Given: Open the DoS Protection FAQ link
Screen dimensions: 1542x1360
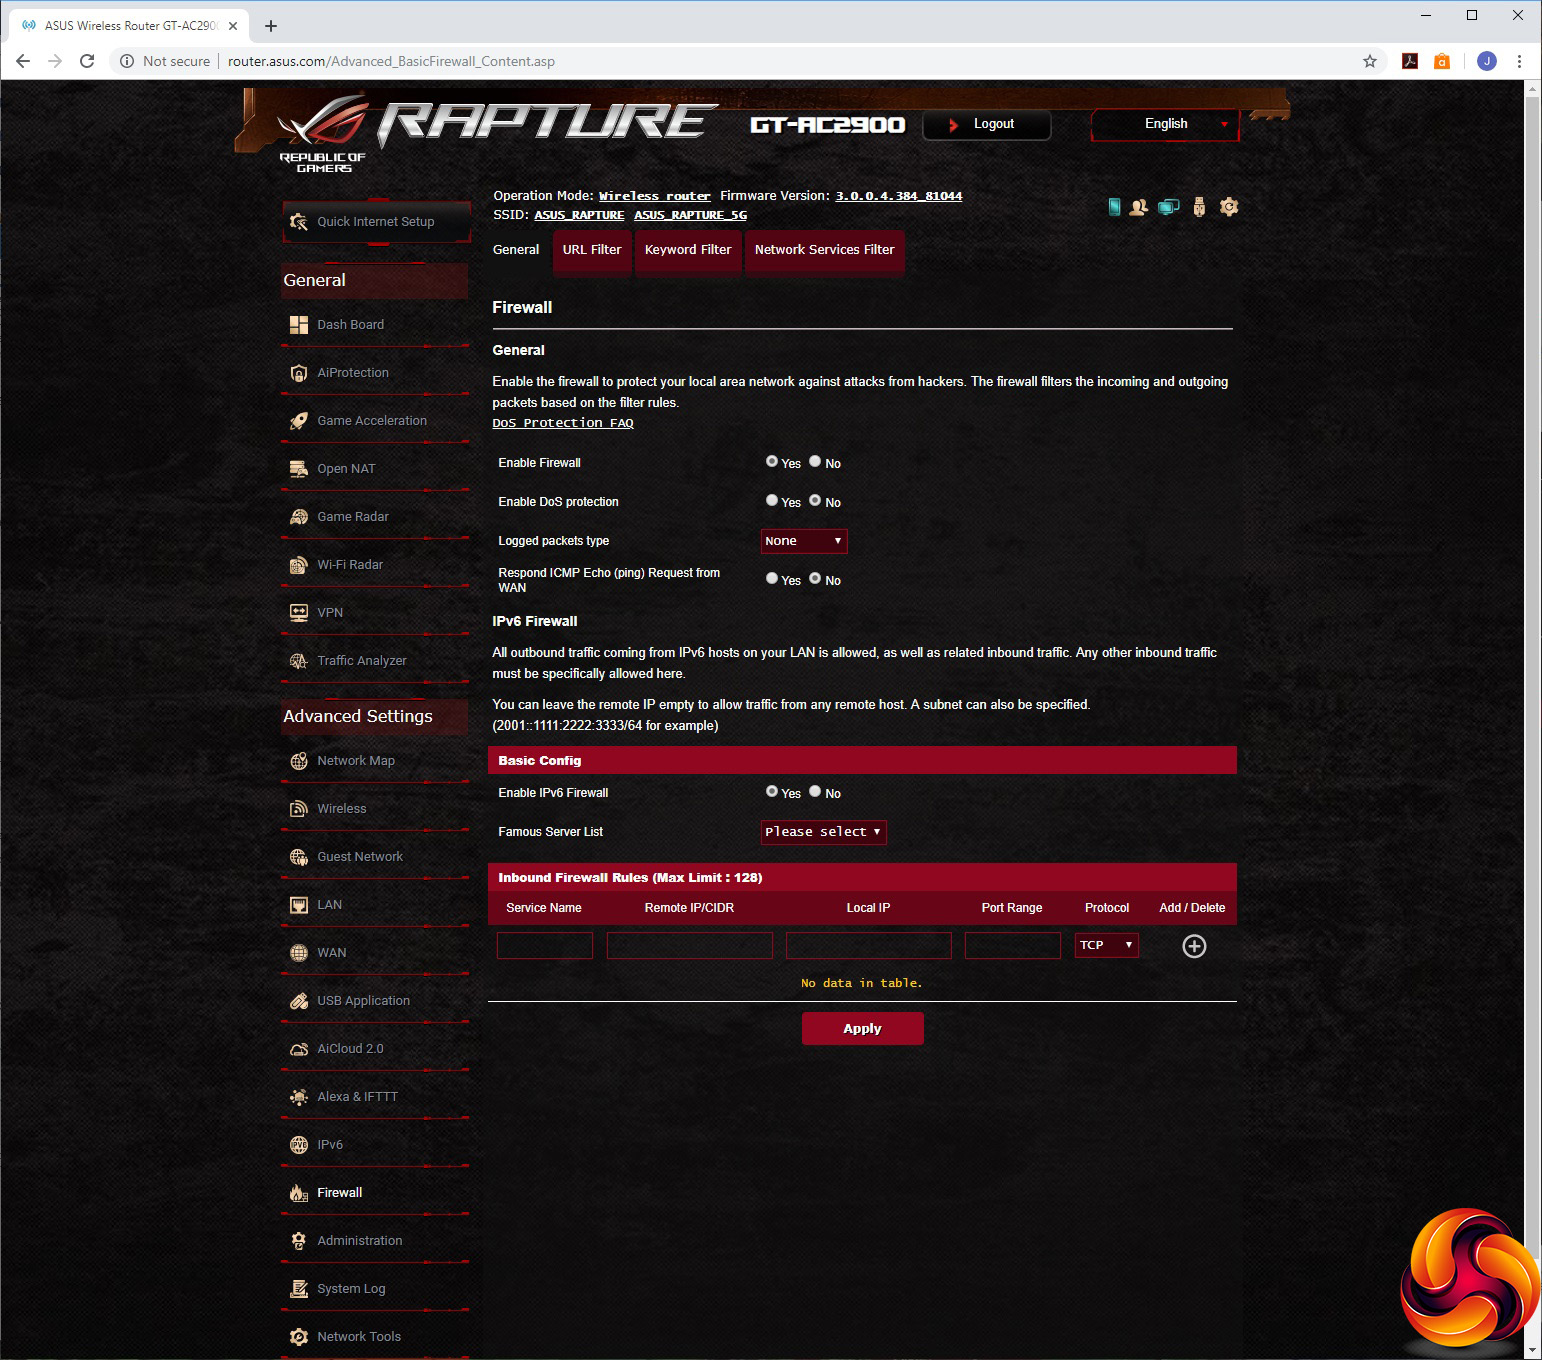Looking at the screenshot, I should [563, 423].
